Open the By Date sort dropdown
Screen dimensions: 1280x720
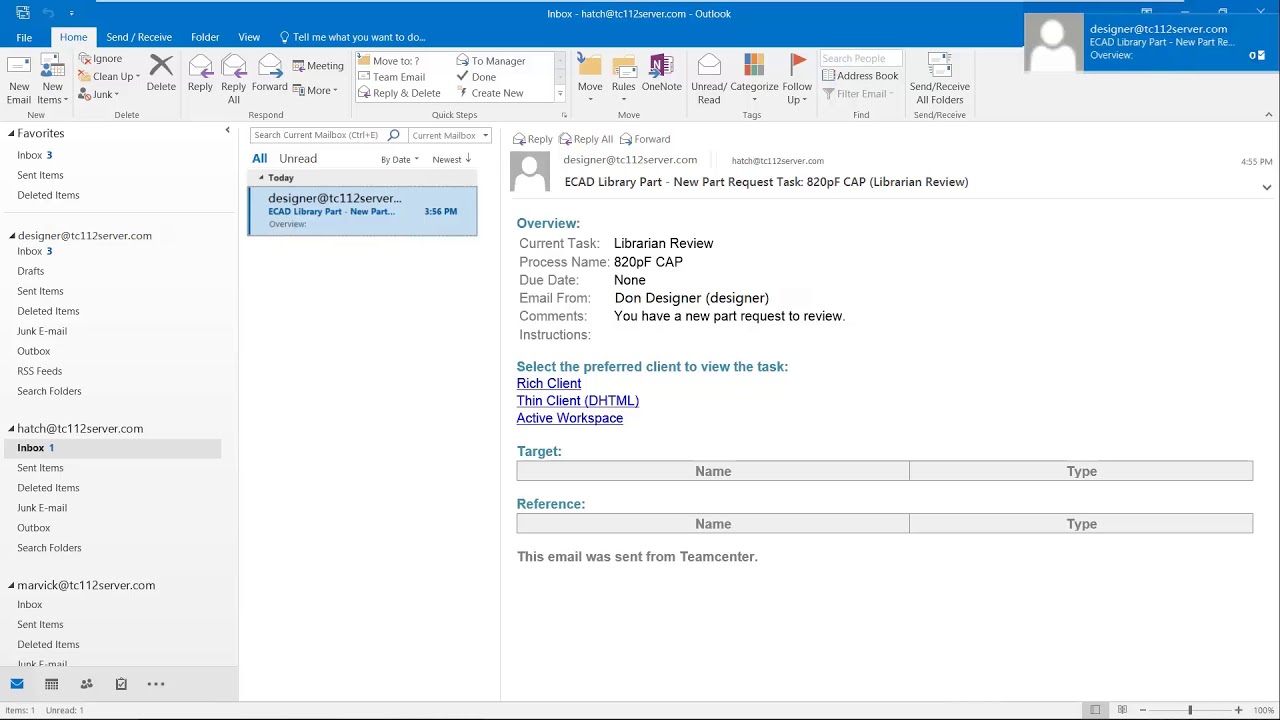(x=400, y=160)
